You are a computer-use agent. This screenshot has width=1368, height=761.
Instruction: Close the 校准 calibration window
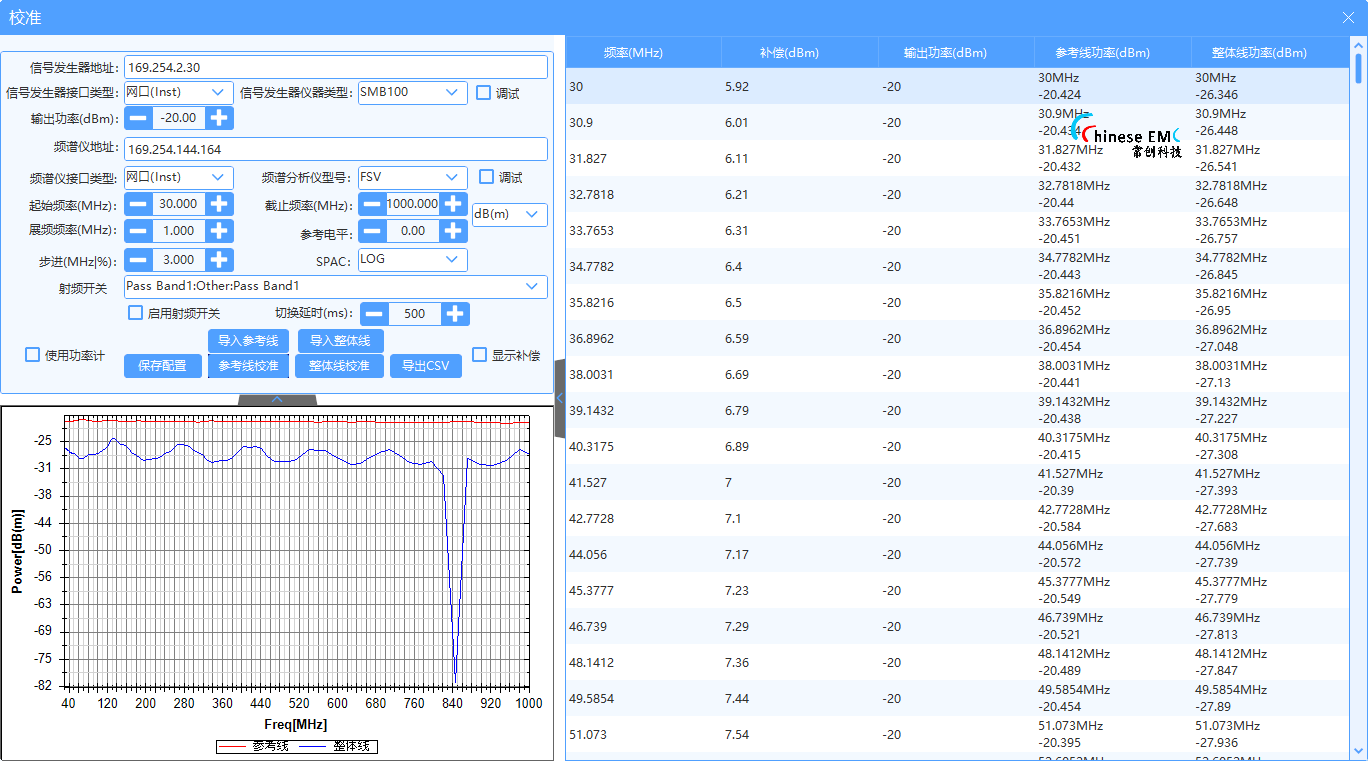[x=1349, y=18]
